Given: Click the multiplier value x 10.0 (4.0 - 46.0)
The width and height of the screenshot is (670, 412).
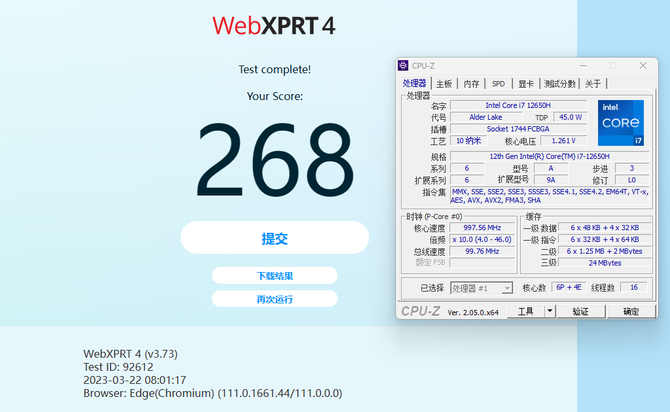Looking at the screenshot, I should click(482, 239).
